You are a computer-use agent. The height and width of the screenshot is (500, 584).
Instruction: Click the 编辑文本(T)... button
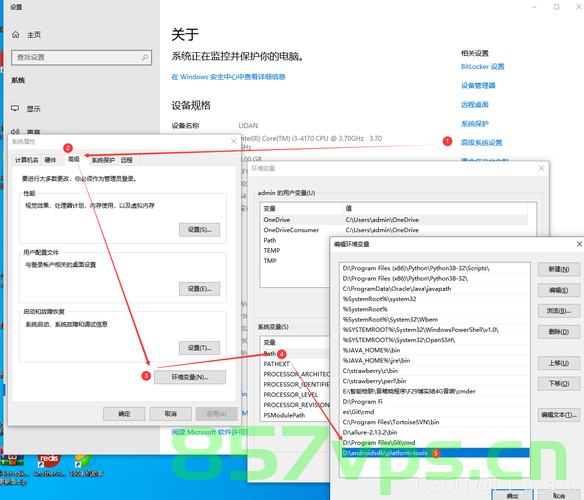click(x=559, y=415)
